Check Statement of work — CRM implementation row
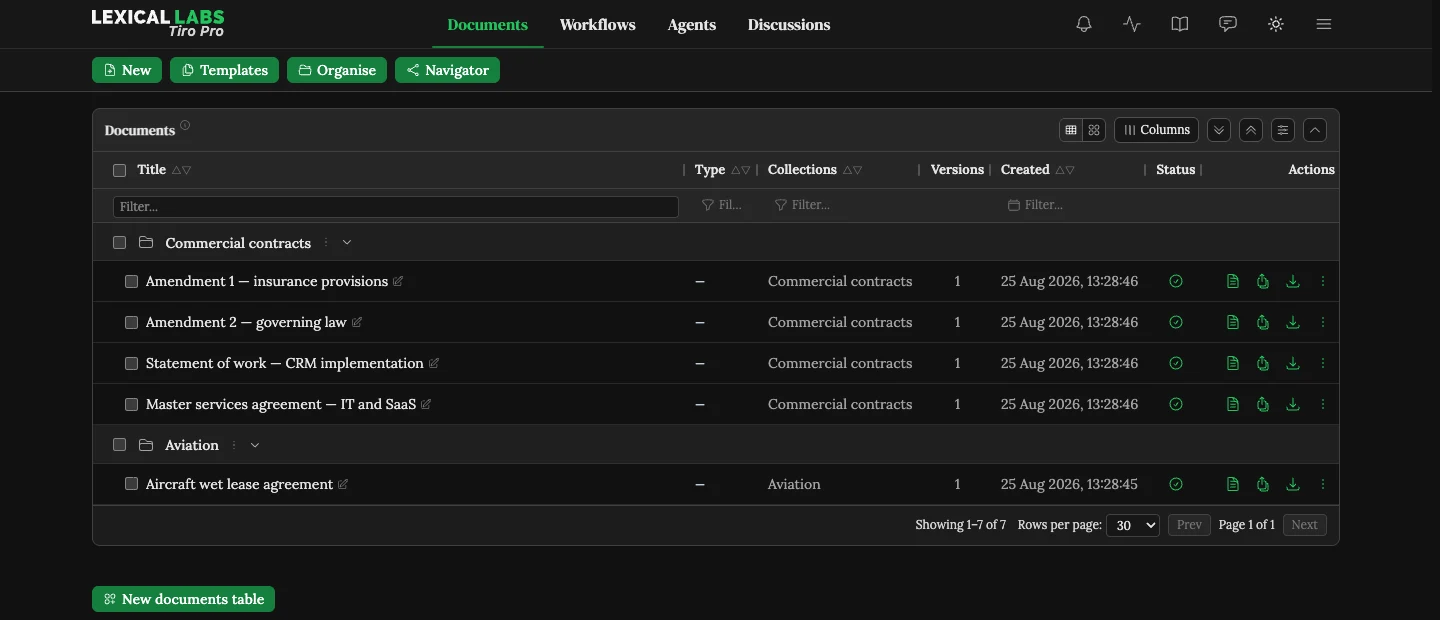This screenshot has width=1440, height=620. (x=131, y=364)
